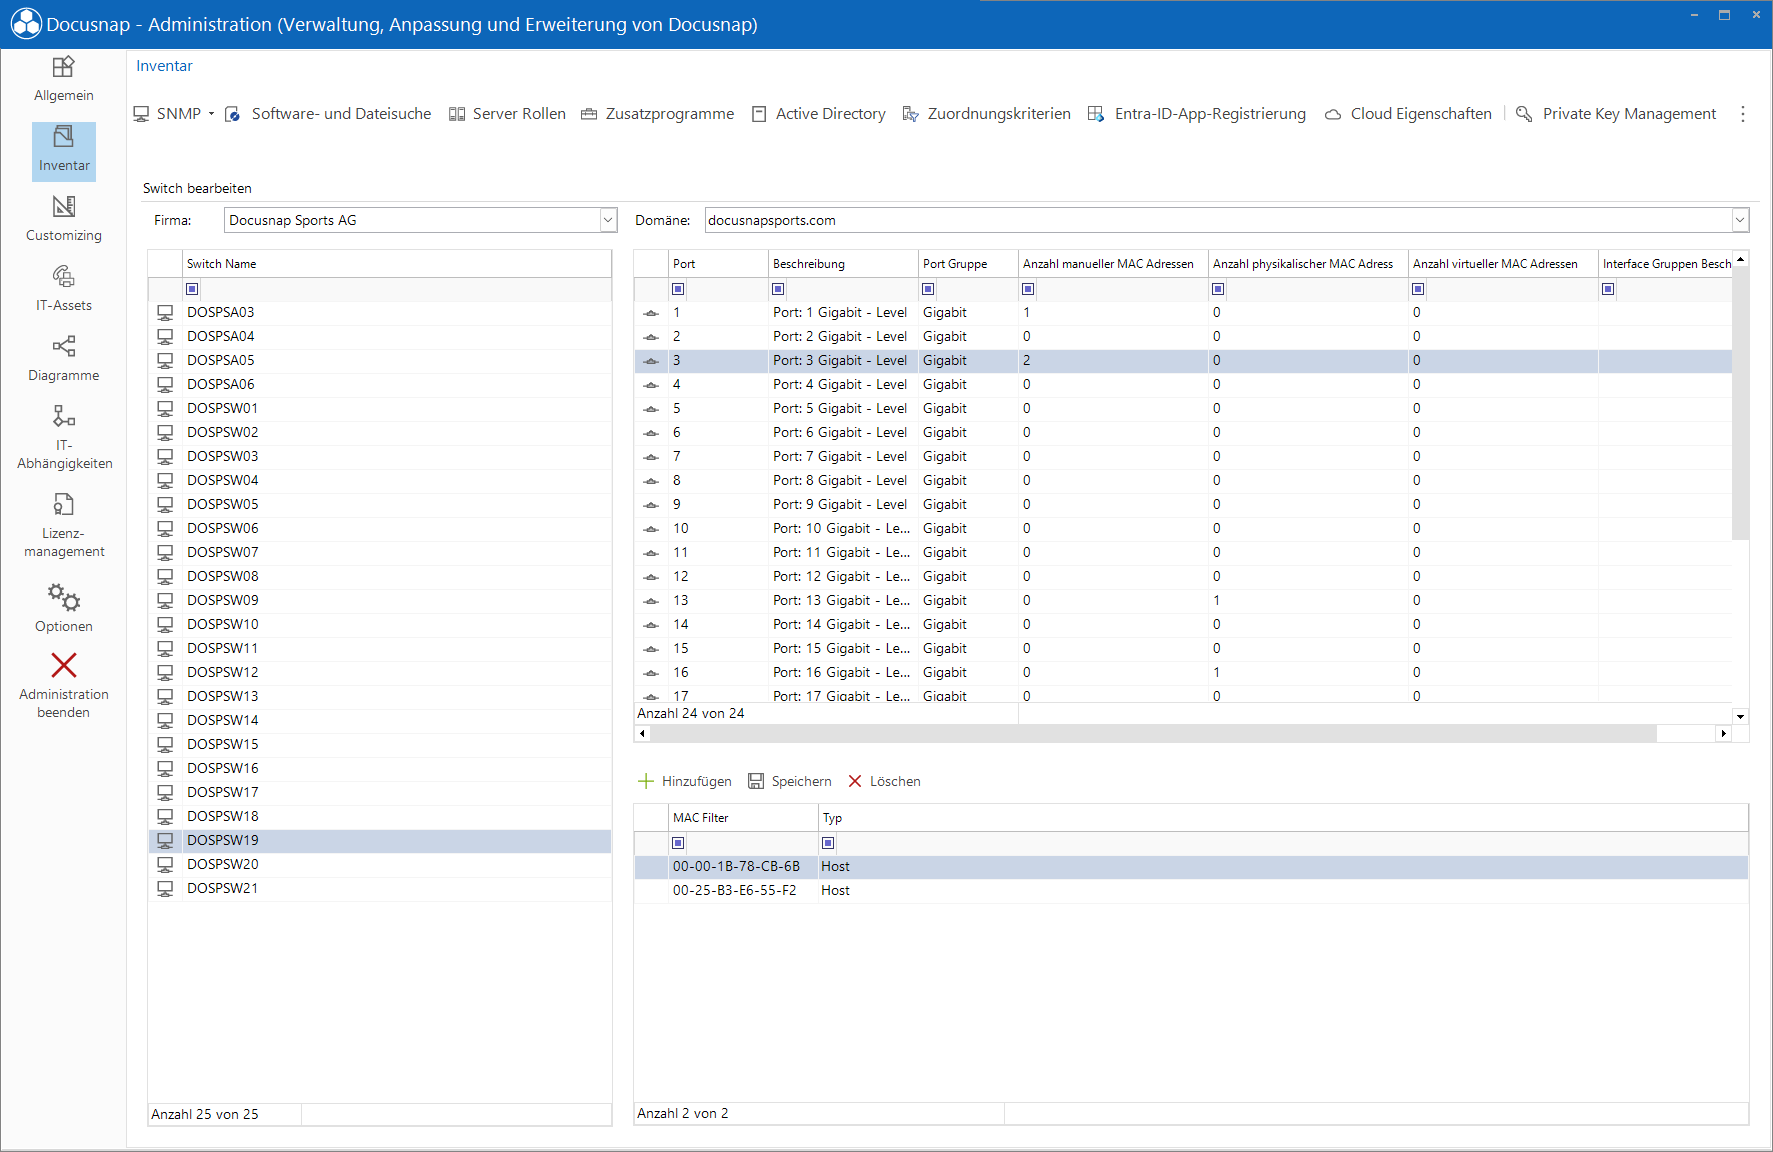Select MAC filter 00-25-B3-E6-55-F2 row

pyautogui.click(x=1191, y=890)
